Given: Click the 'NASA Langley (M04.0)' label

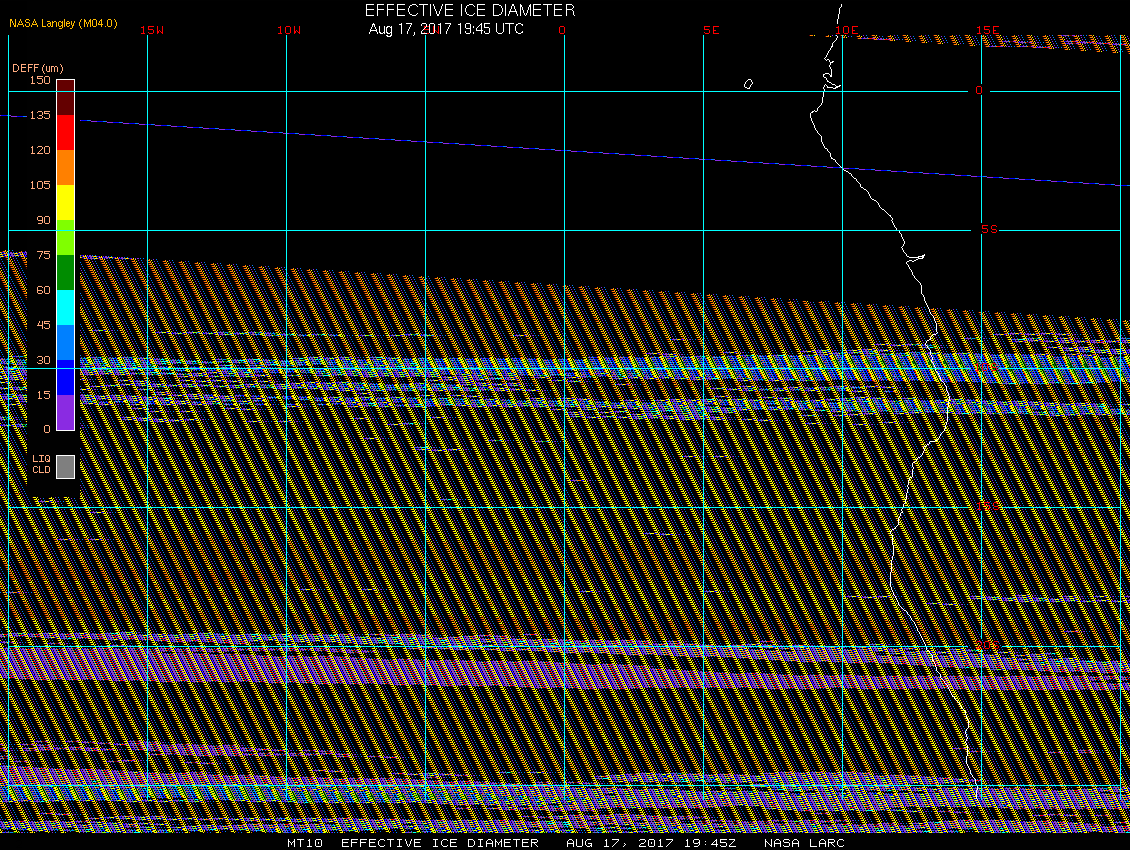Looking at the screenshot, I should [x=63, y=24].
